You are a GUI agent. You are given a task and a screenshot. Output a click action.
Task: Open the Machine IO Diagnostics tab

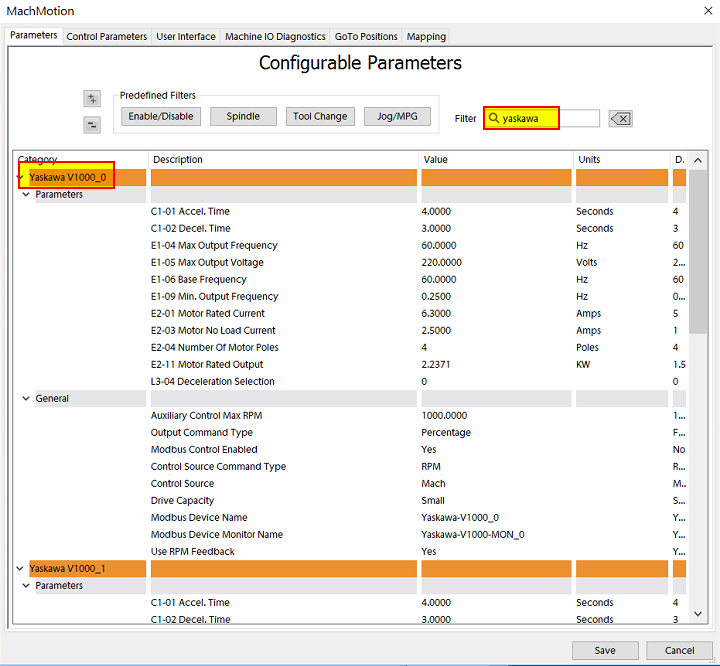[275, 36]
